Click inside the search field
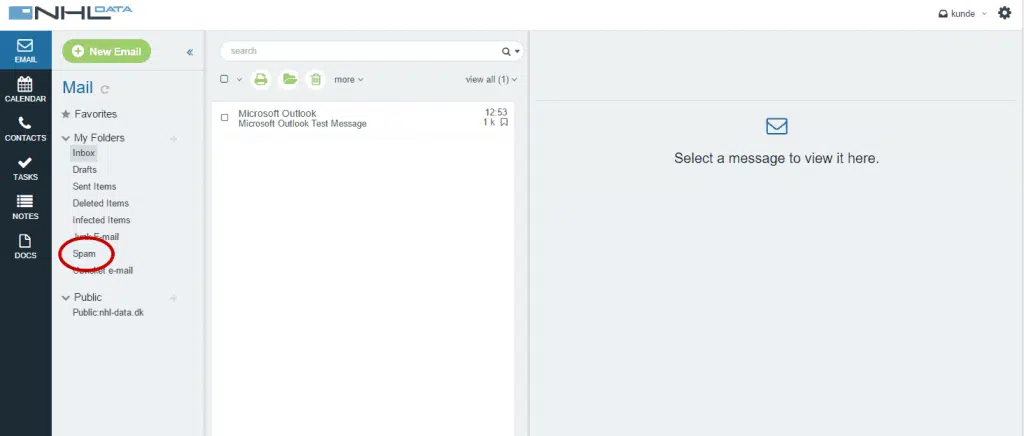Viewport: 1024px width, 436px height. [362, 51]
